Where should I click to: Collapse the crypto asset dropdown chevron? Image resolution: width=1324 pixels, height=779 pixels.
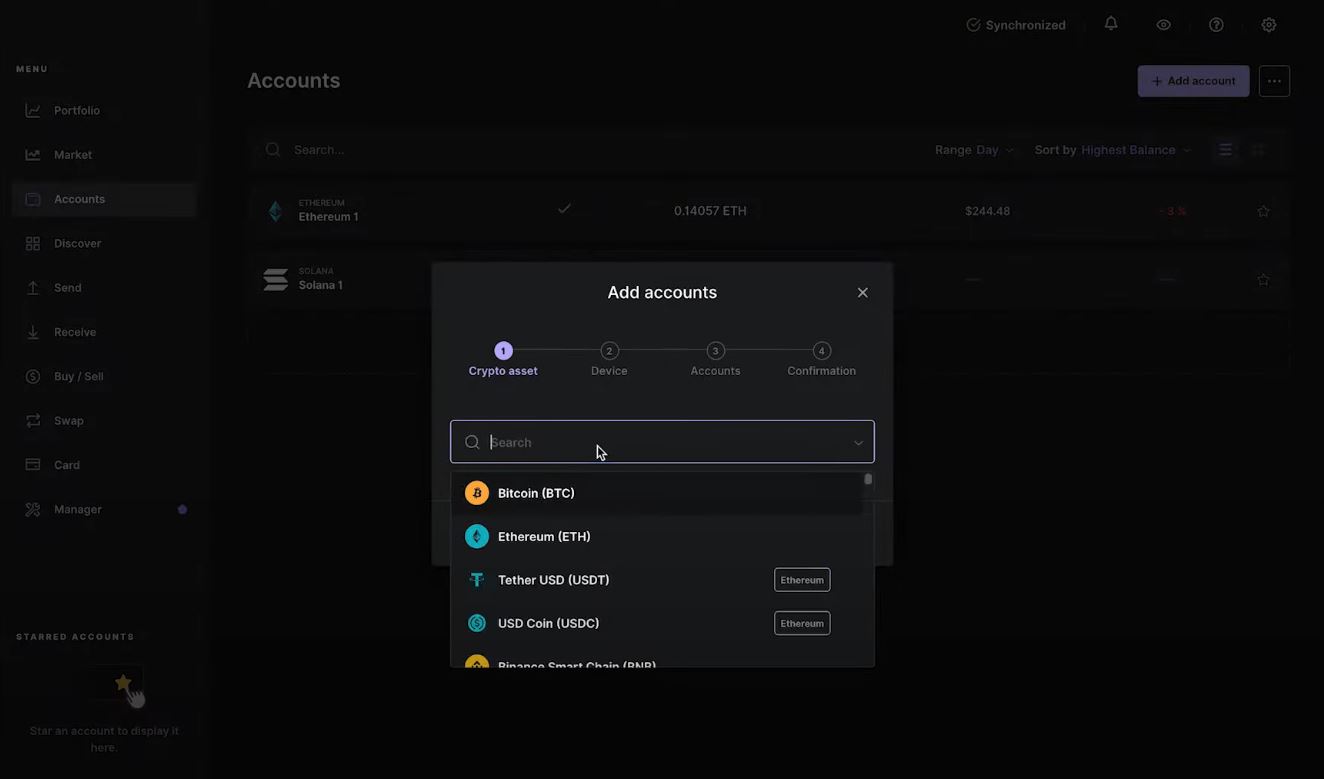click(x=858, y=443)
